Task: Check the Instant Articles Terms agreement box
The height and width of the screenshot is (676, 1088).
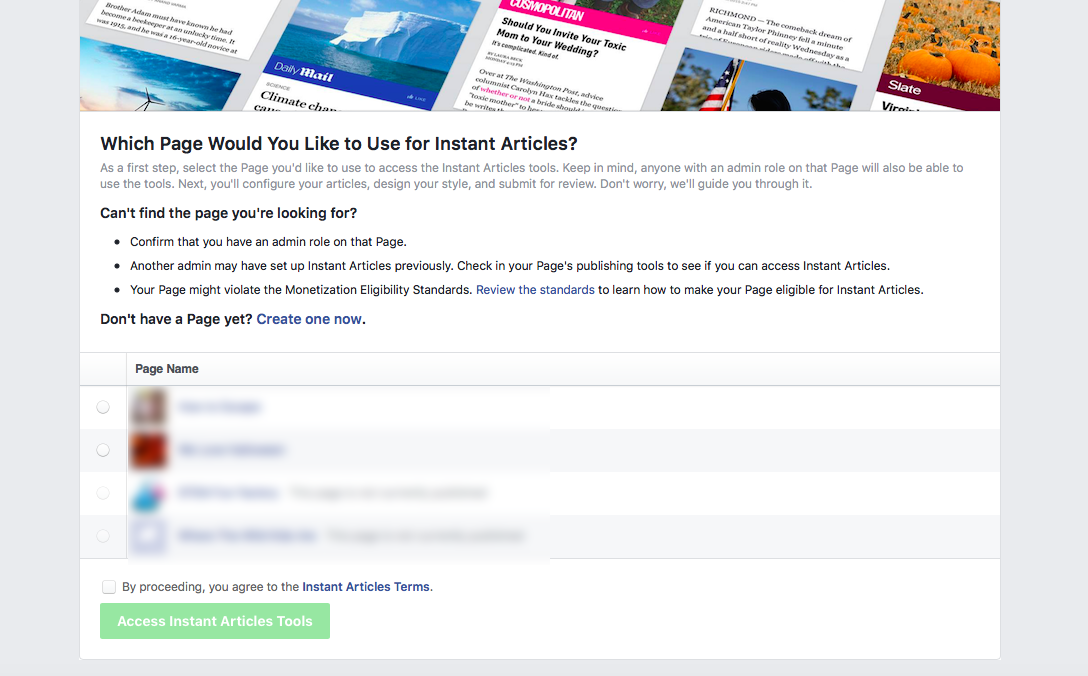Action: (x=109, y=586)
